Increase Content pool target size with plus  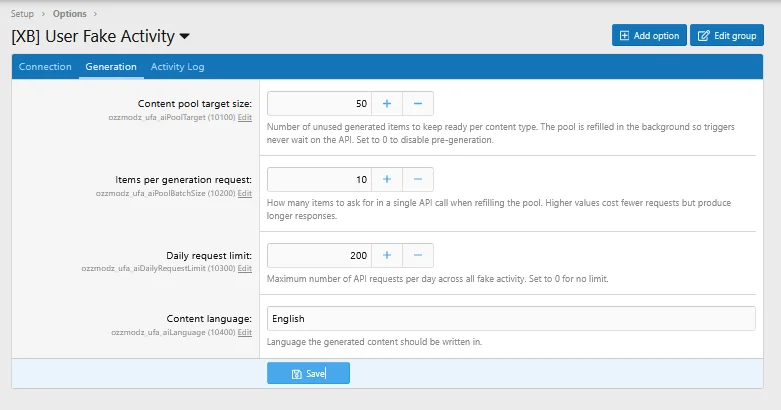[x=387, y=104]
